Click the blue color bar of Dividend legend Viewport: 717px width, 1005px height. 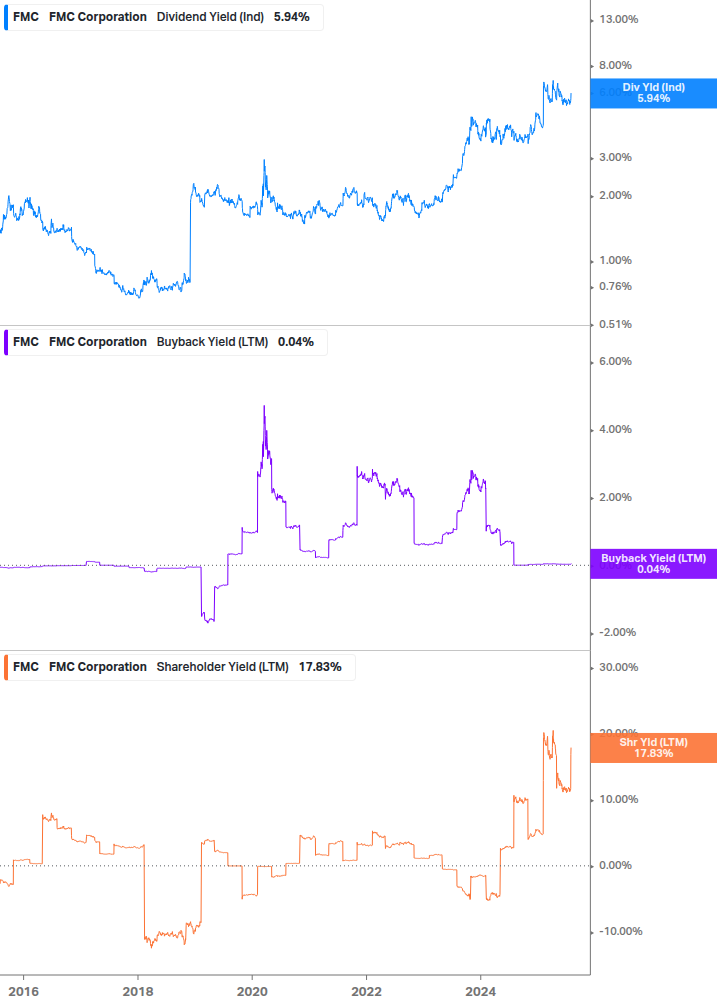[6, 17]
